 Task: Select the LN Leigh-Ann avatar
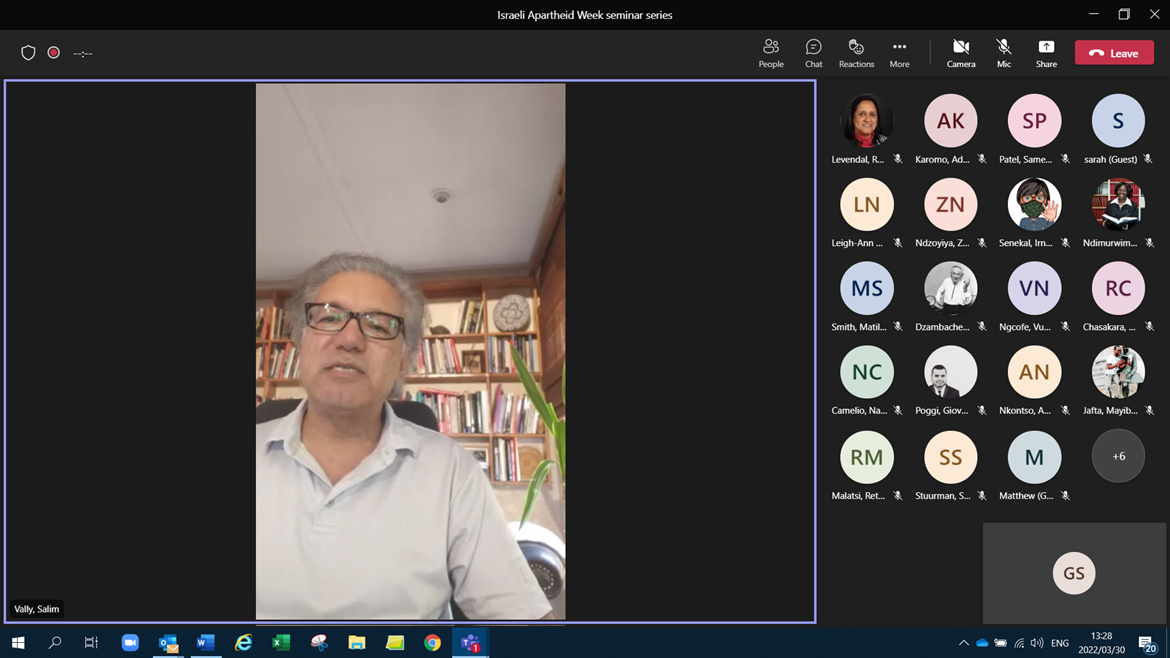[866, 204]
